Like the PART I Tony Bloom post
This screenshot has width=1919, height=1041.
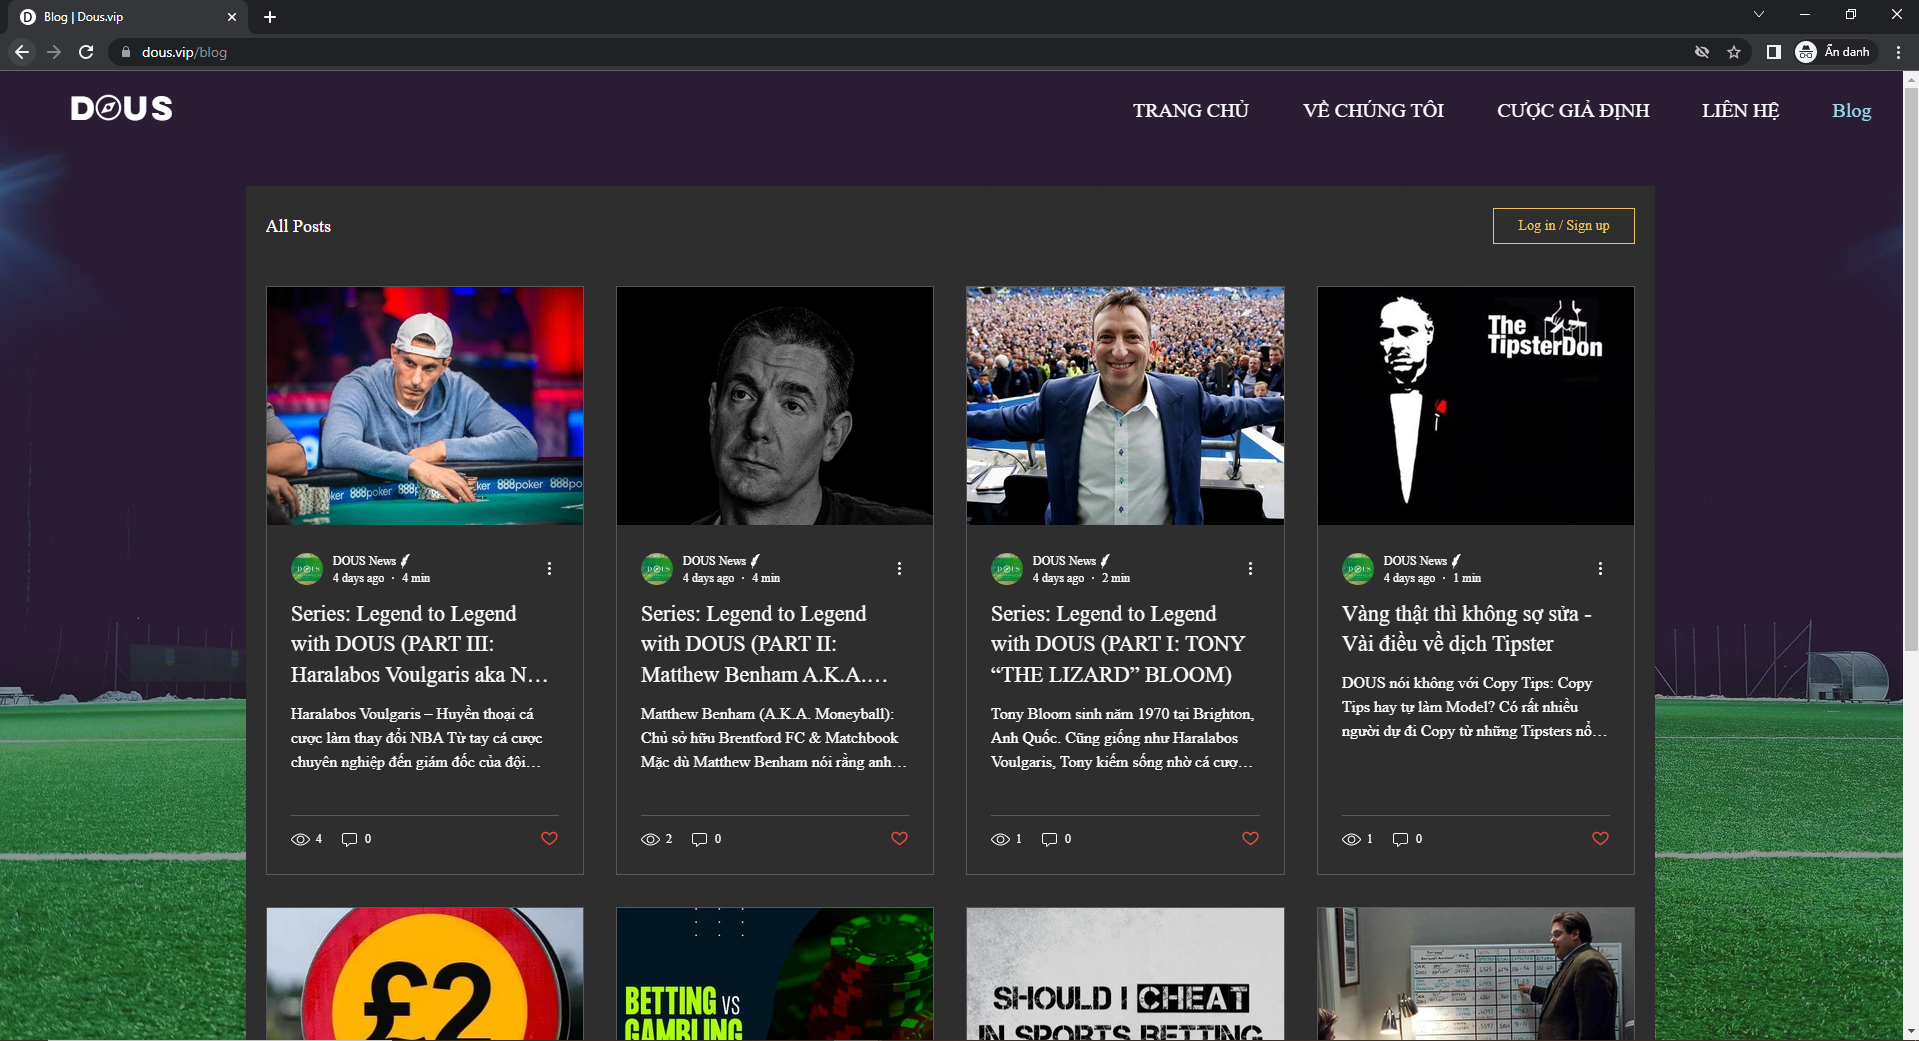(x=1250, y=838)
